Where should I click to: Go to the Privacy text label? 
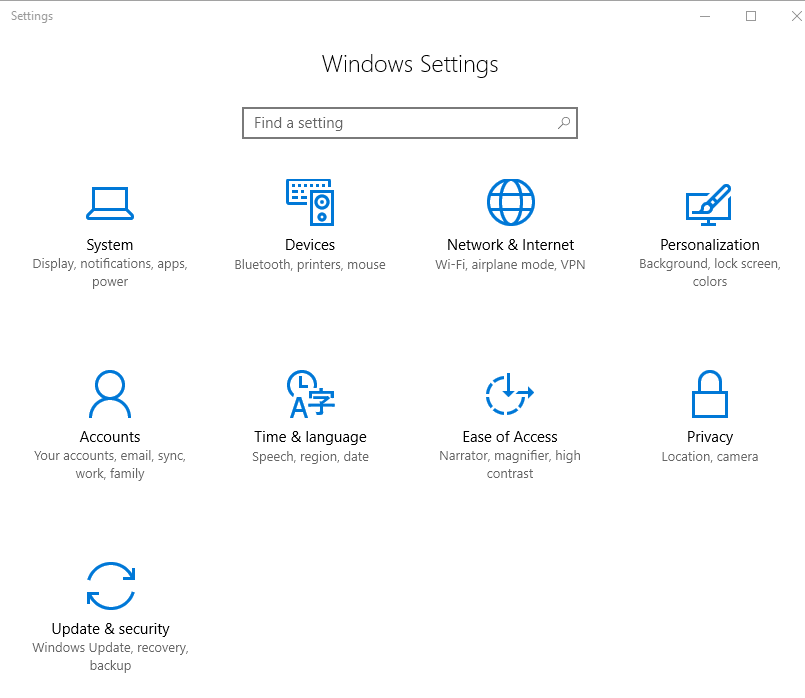pyautogui.click(x=709, y=437)
